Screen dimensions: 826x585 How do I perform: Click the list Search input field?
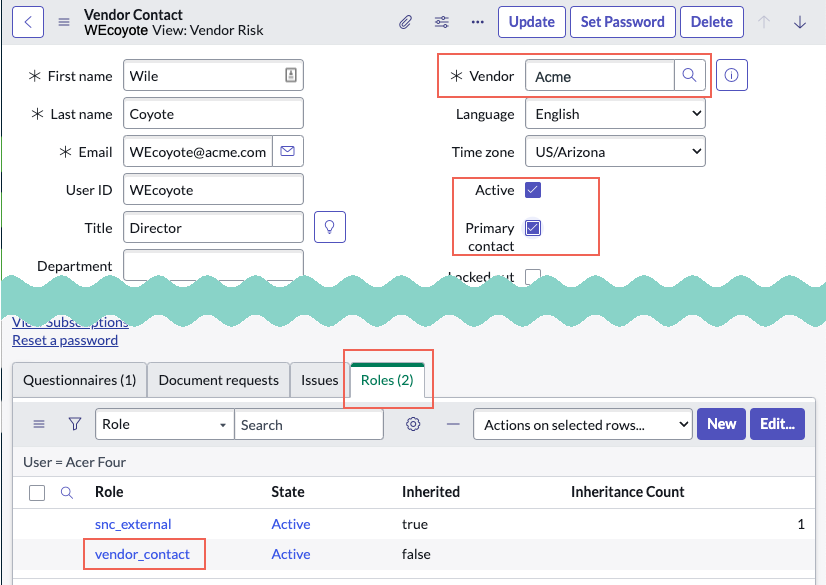[309, 424]
